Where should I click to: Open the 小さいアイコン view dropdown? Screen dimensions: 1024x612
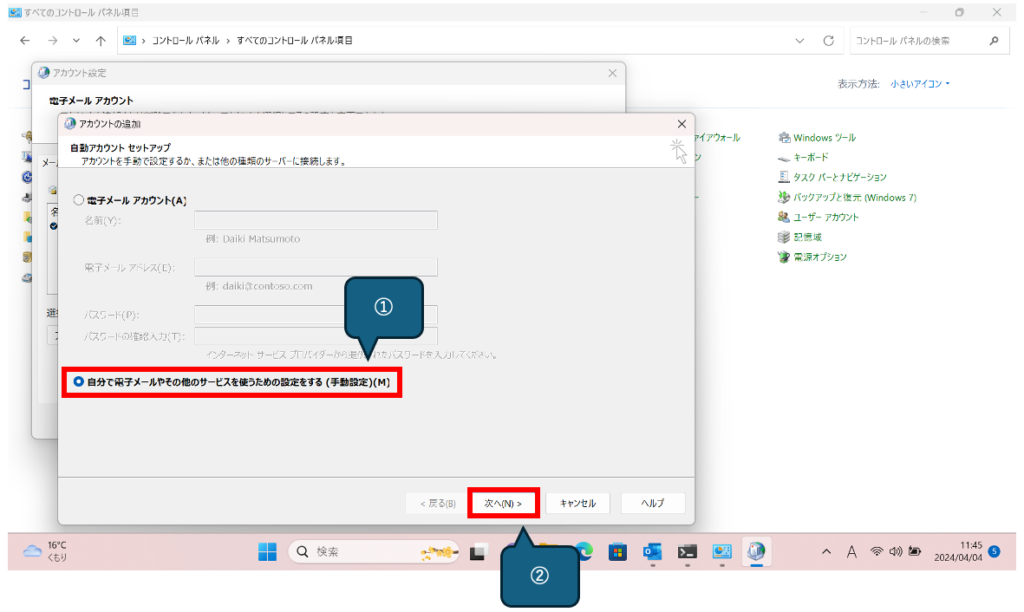[x=920, y=84]
